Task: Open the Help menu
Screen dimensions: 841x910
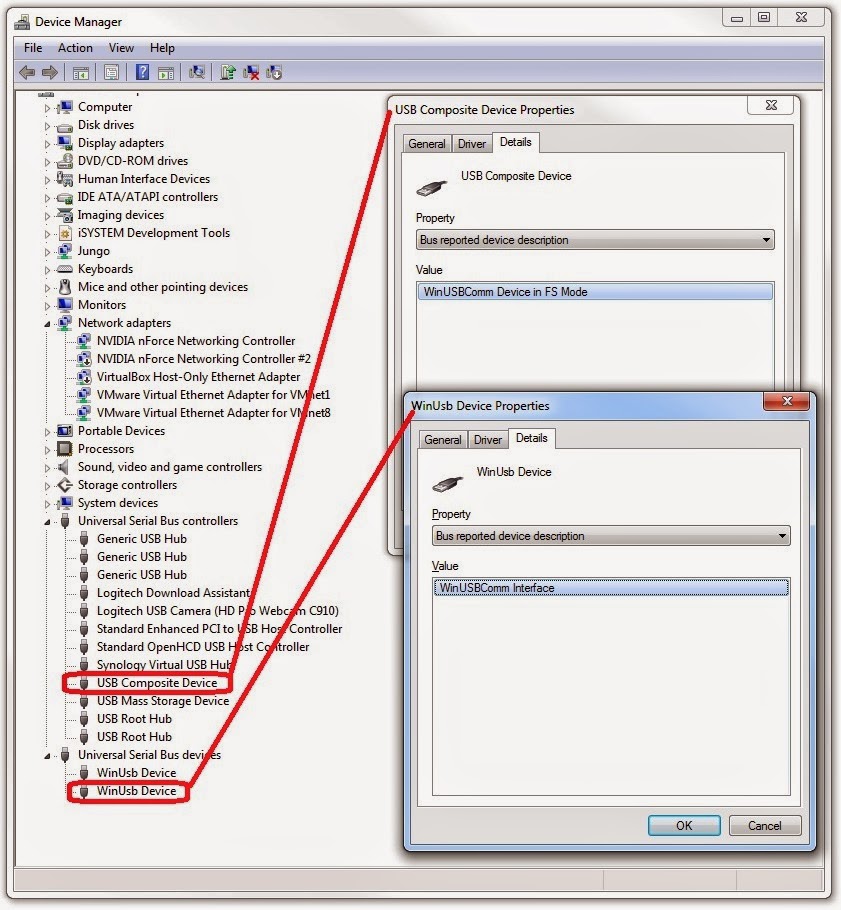Action: tap(162, 48)
